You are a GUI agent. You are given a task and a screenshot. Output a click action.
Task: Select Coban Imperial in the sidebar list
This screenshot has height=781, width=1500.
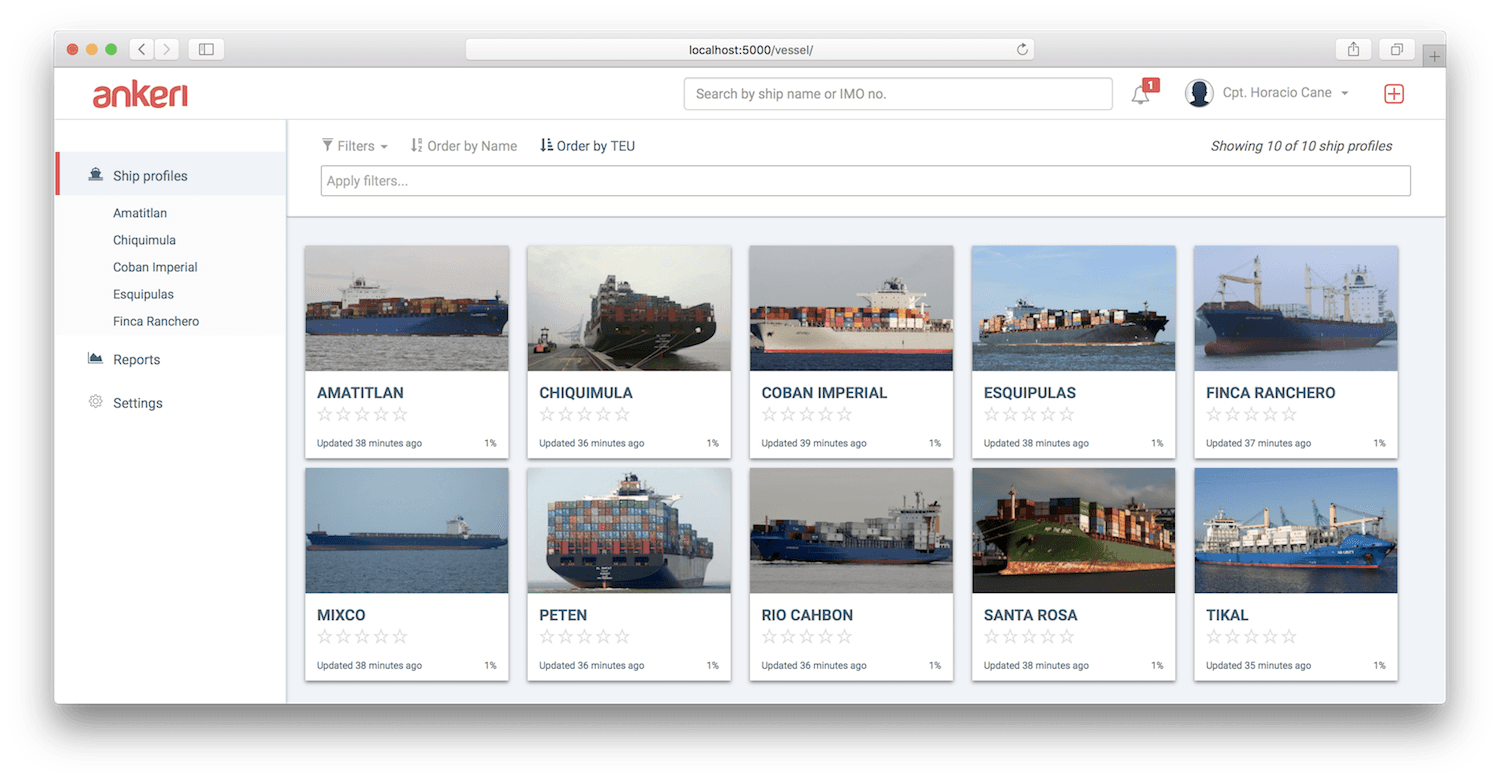[155, 267]
